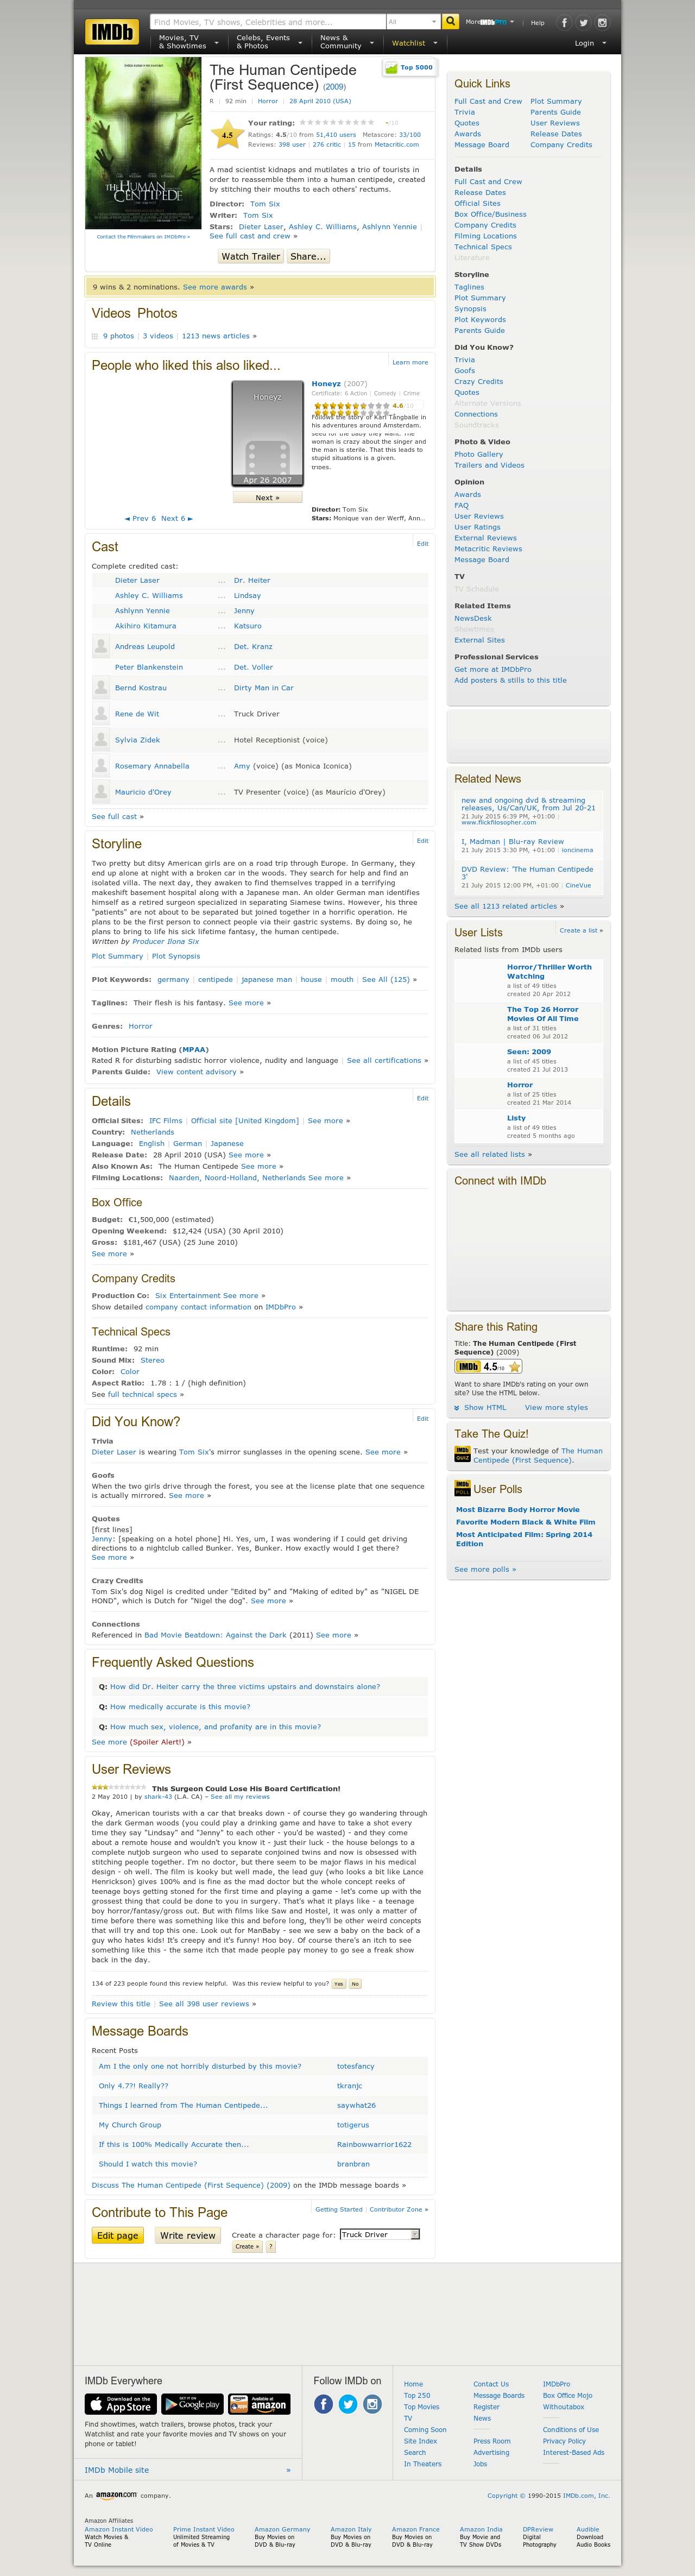Click Bernd Kostrau's avatar placeholder
This screenshot has width=695, height=2576.
(101, 688)
